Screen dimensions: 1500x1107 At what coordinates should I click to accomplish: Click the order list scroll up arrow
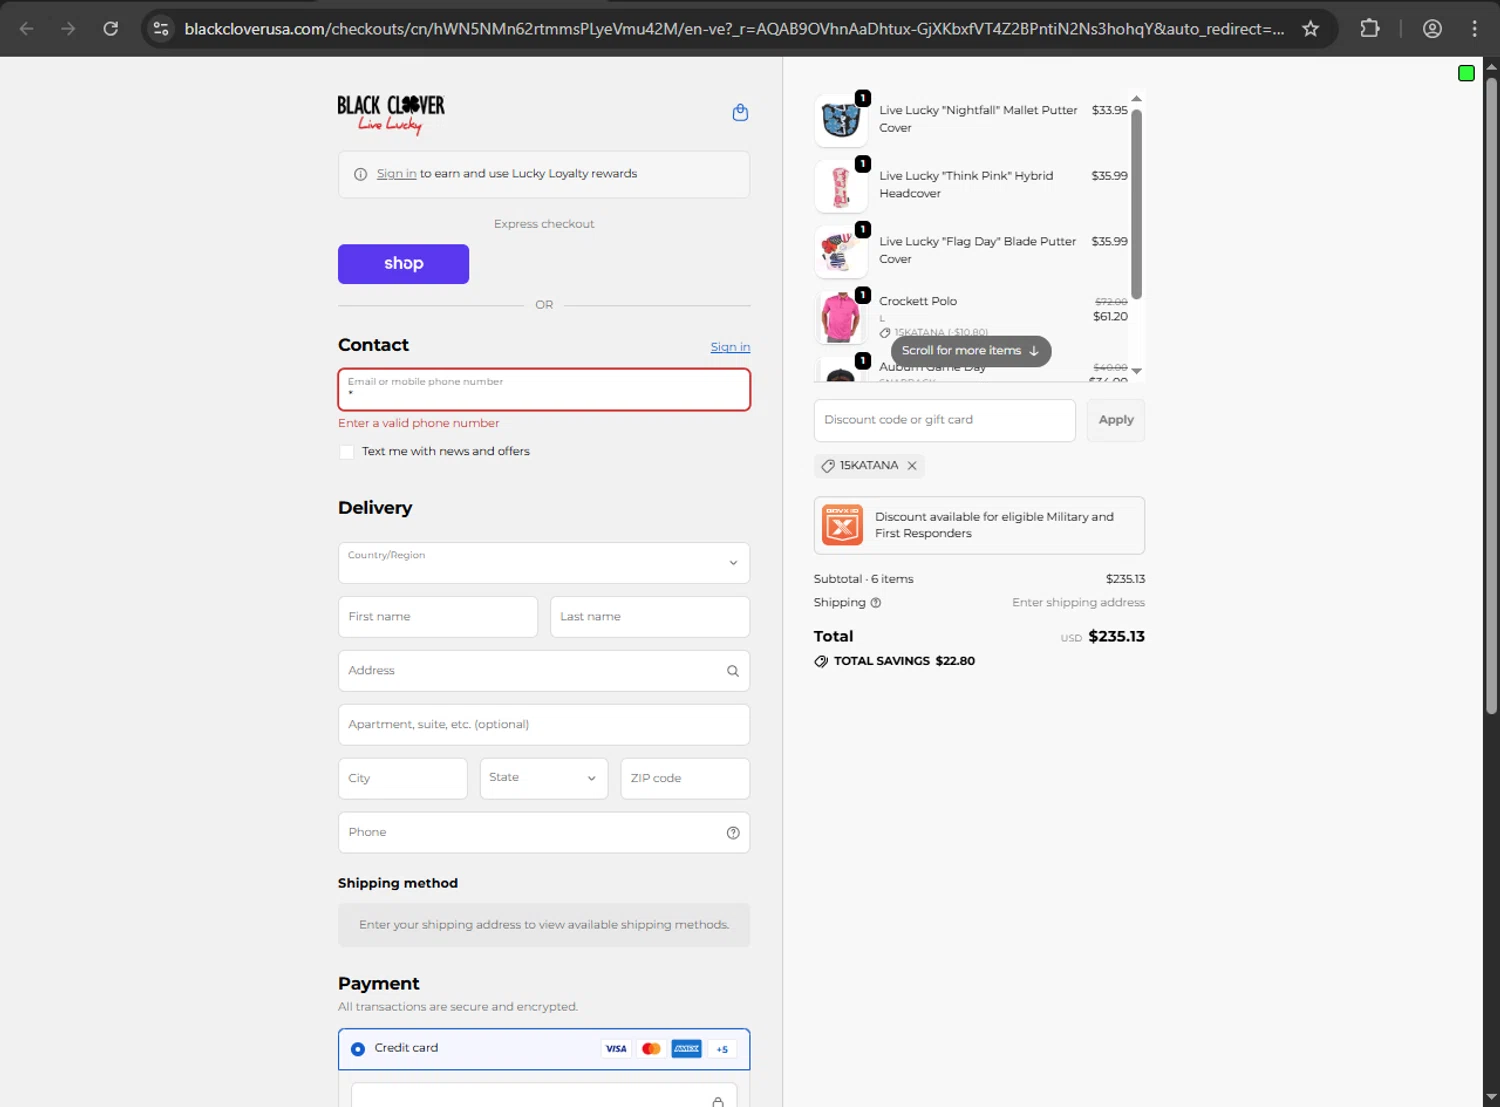pos(1136,98)
